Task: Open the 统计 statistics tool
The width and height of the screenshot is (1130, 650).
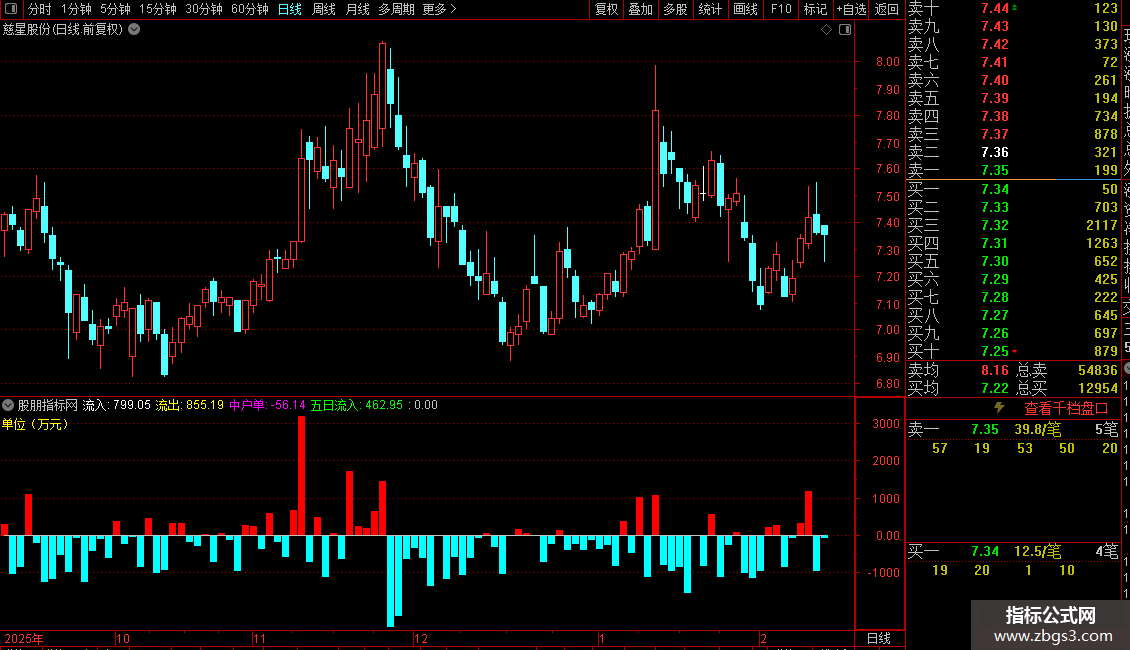Action: pos(710,9)
